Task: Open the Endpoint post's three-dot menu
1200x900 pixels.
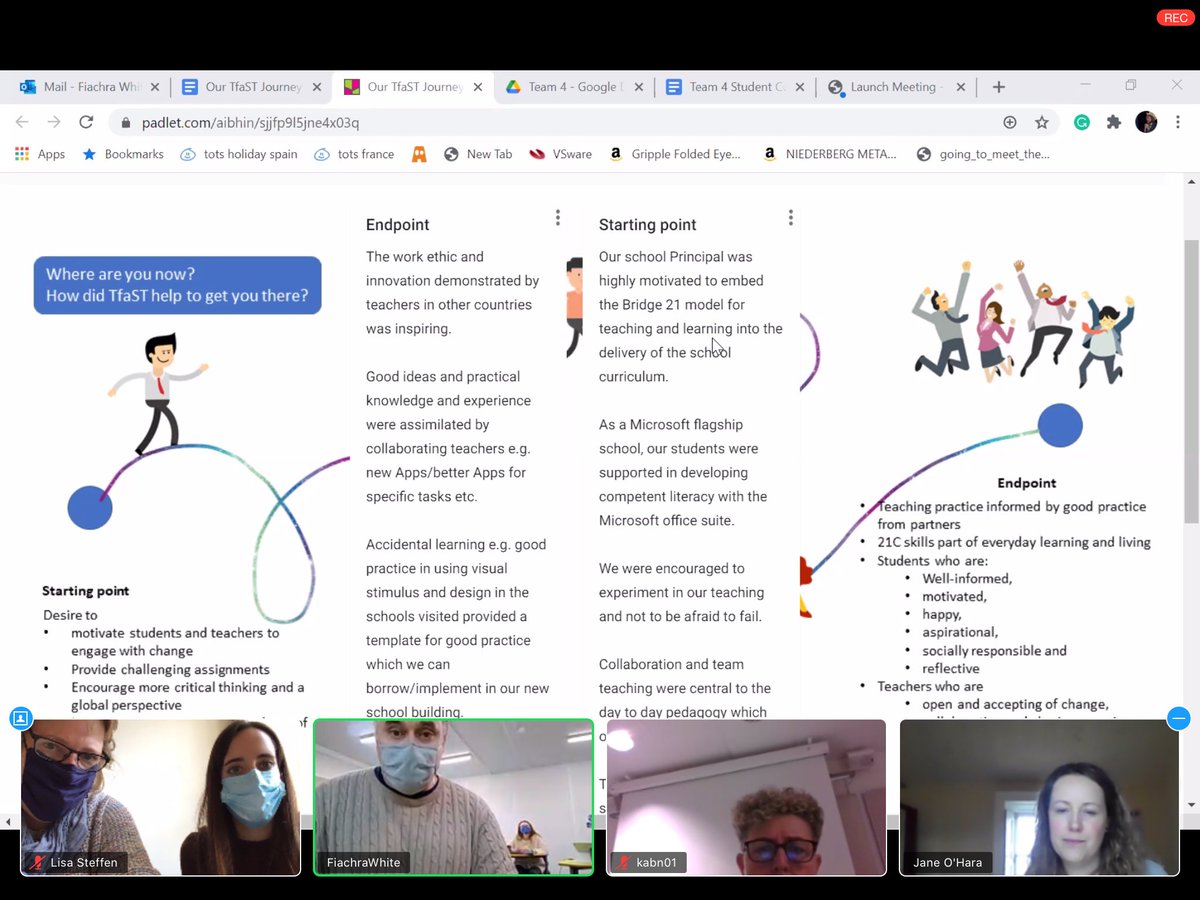Action: (557, 218)
